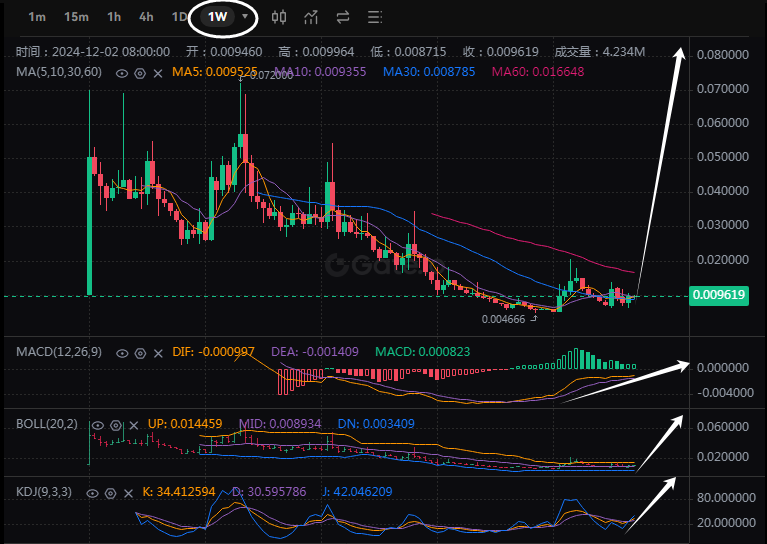The image size is (767, 544).
Task: Remove the MACD indicator
Action: pyautogui.click(x=158, y=353)
